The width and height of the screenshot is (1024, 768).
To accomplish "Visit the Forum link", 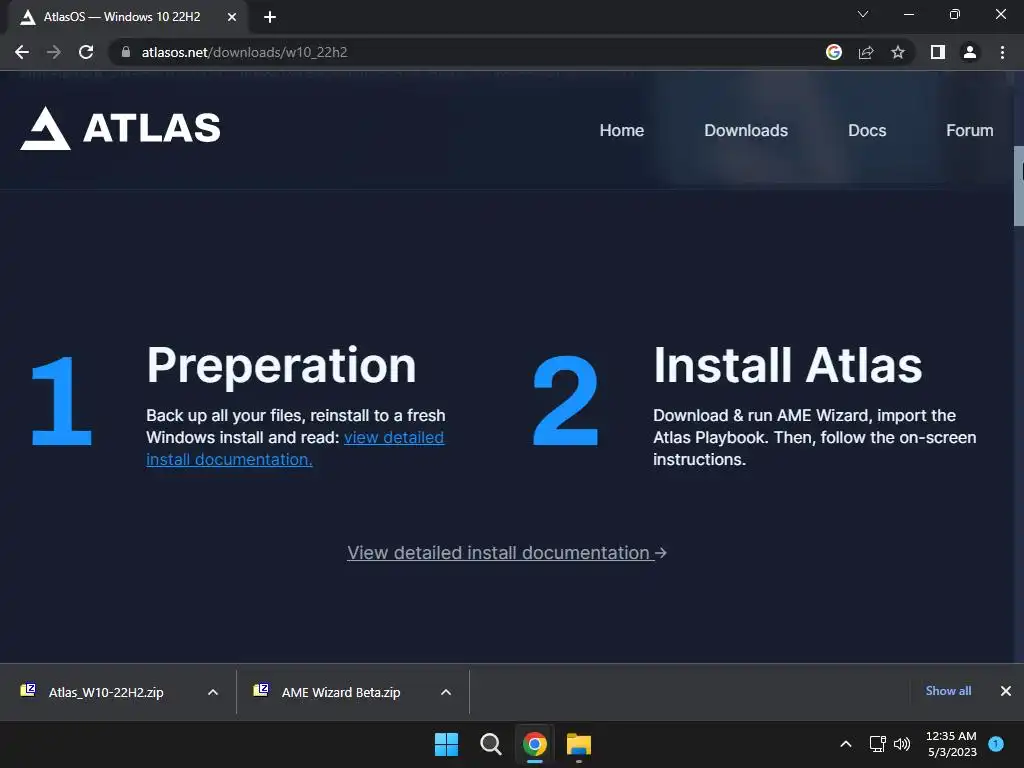I will tap(970, 131).
